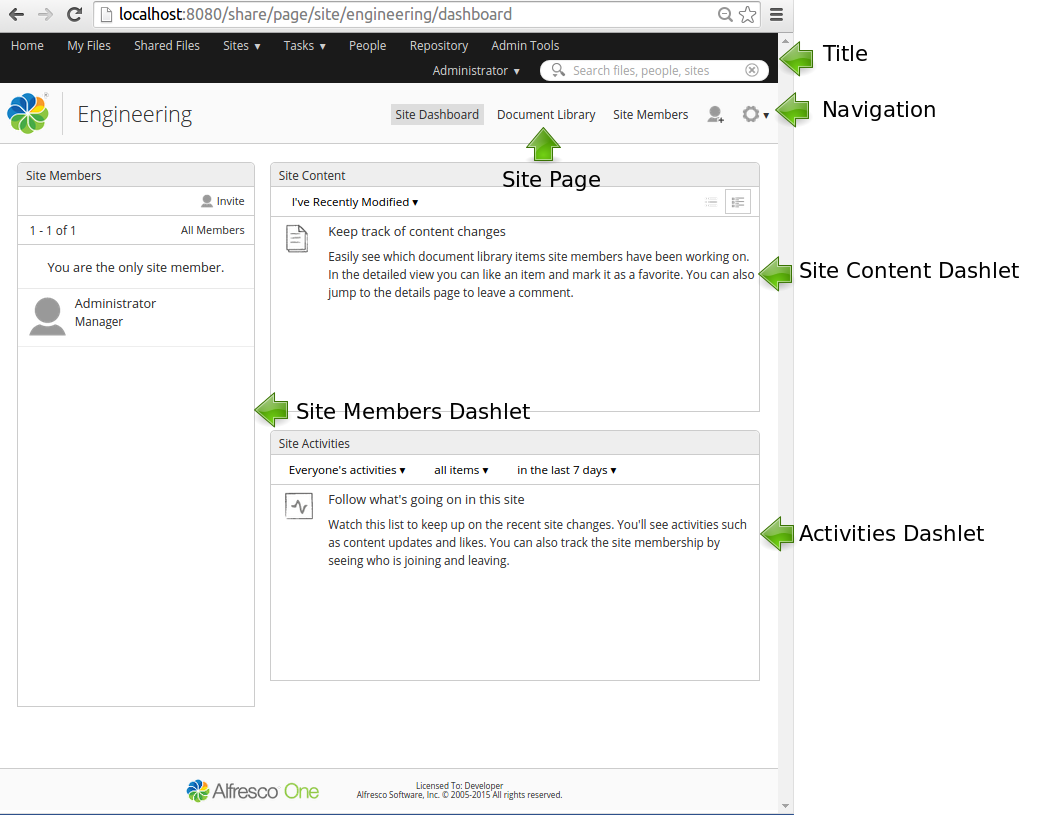
Task: Clear the search box using the x icon
Action: (752, 70)
